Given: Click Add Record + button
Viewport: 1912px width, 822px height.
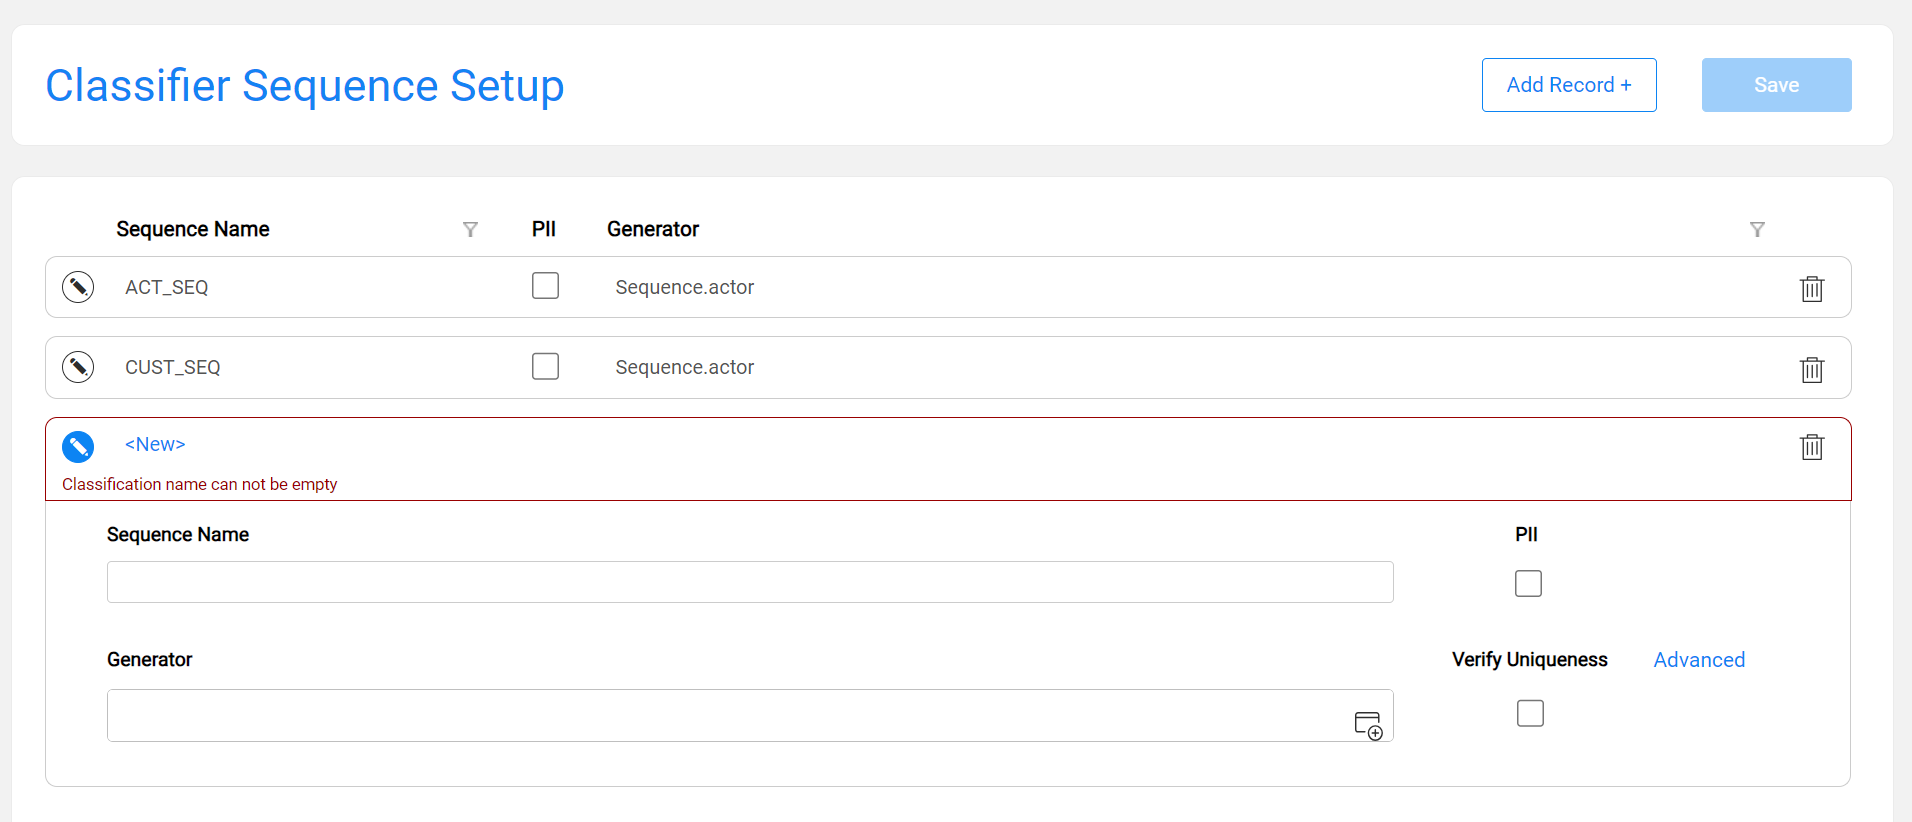Looking at the screenshot, I should point(1569,85).
